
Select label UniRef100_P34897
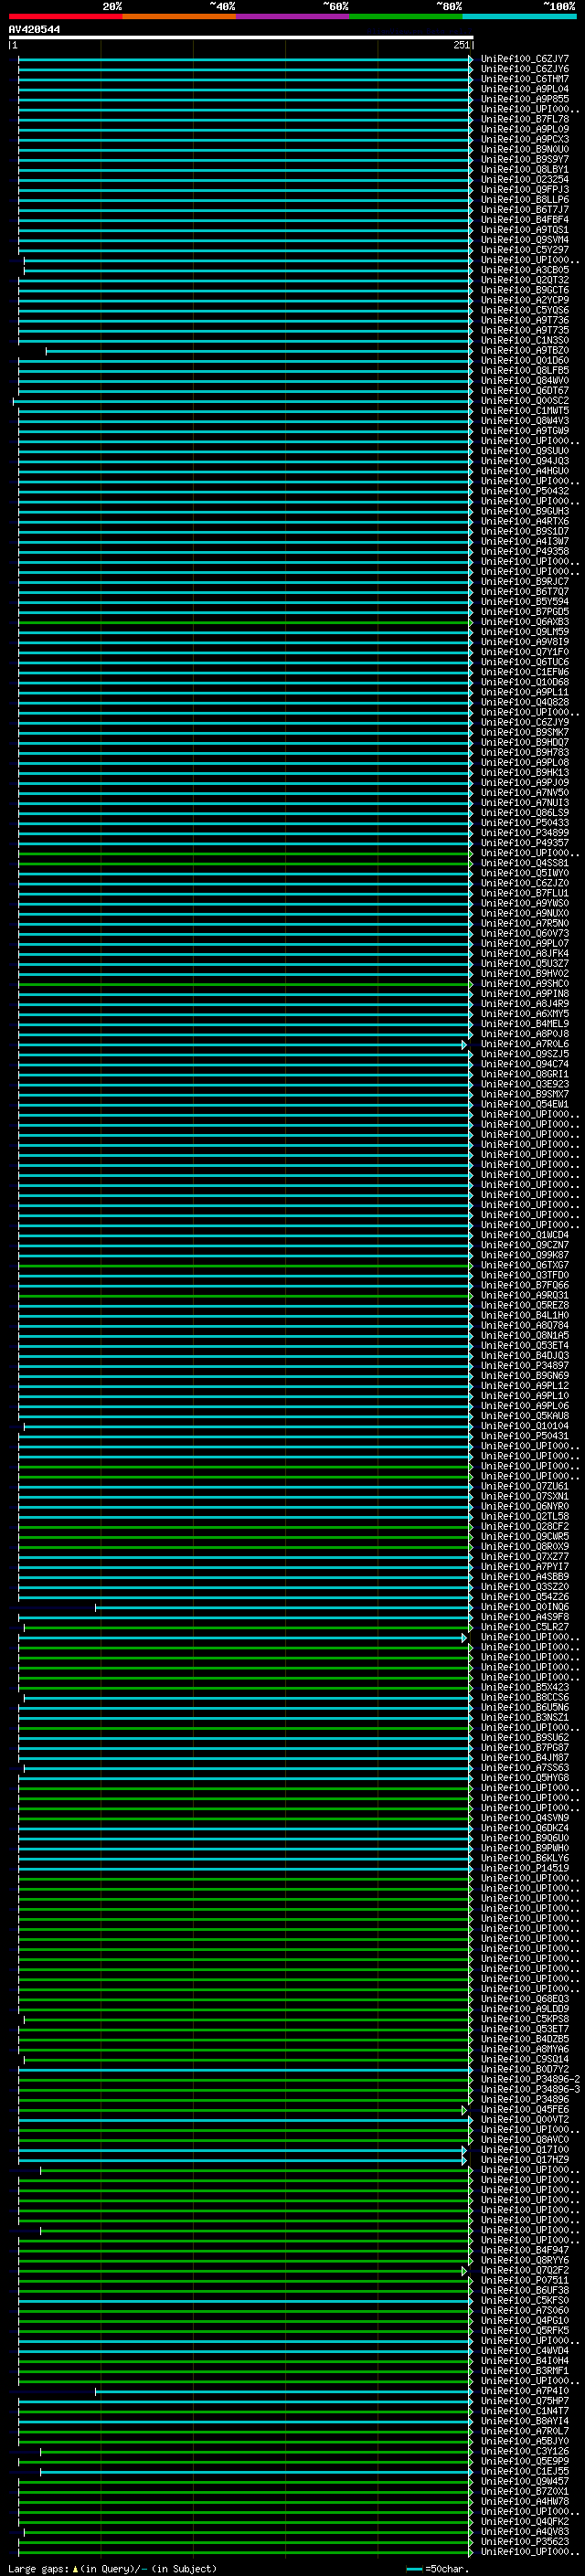pyautogui.click(x=525, y=1366)
